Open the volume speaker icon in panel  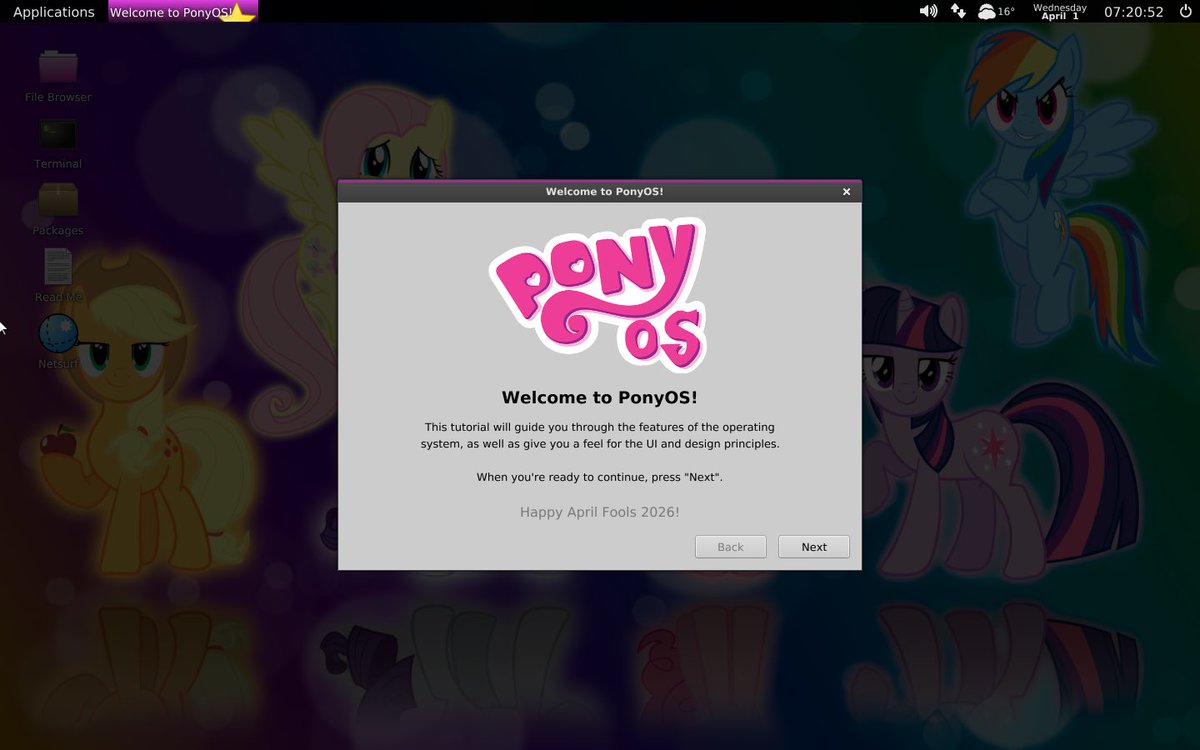pos(928,11)
